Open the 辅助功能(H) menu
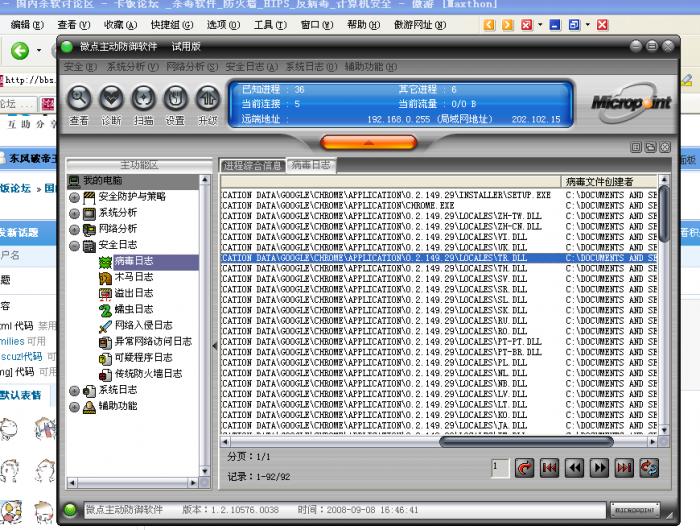 371,67
